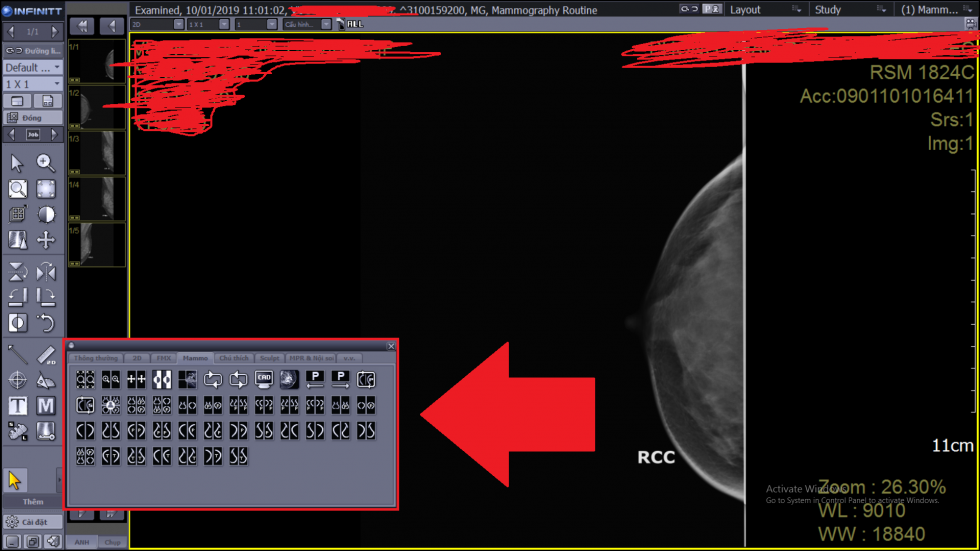Screen dimensions: 980x551
Task: Toggle the Đường link option
Action: click(x=33, y=49)
